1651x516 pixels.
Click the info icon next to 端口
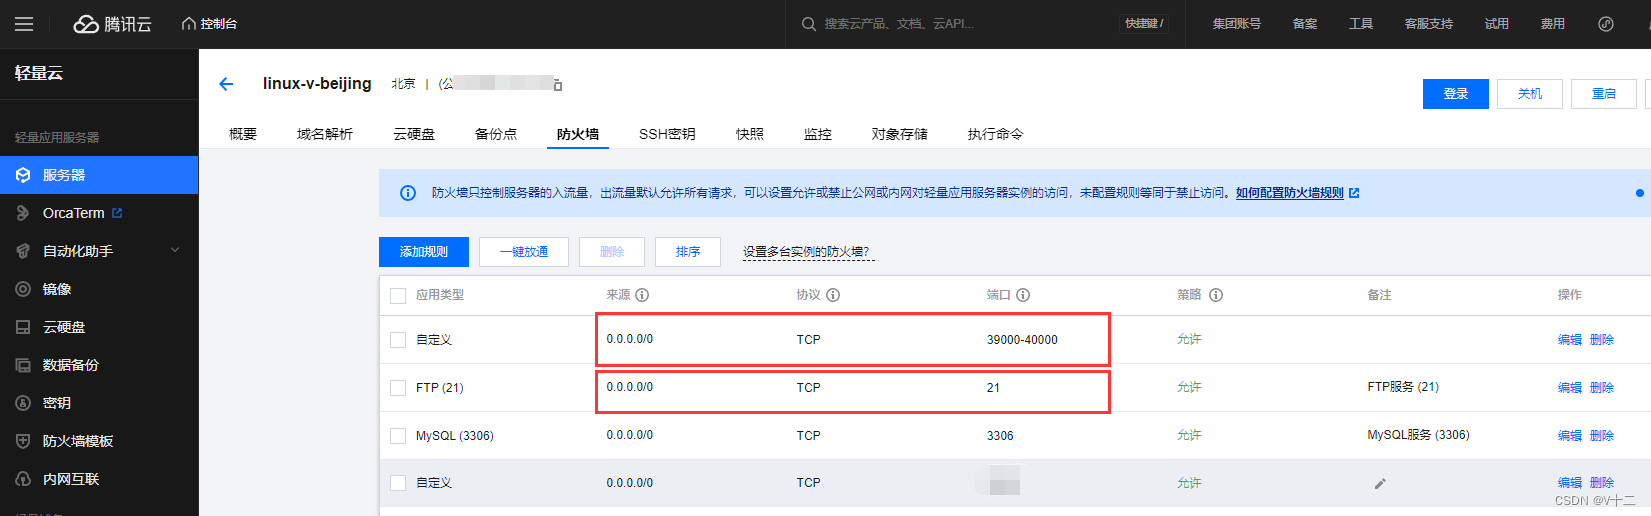(x=1023, y=295)
